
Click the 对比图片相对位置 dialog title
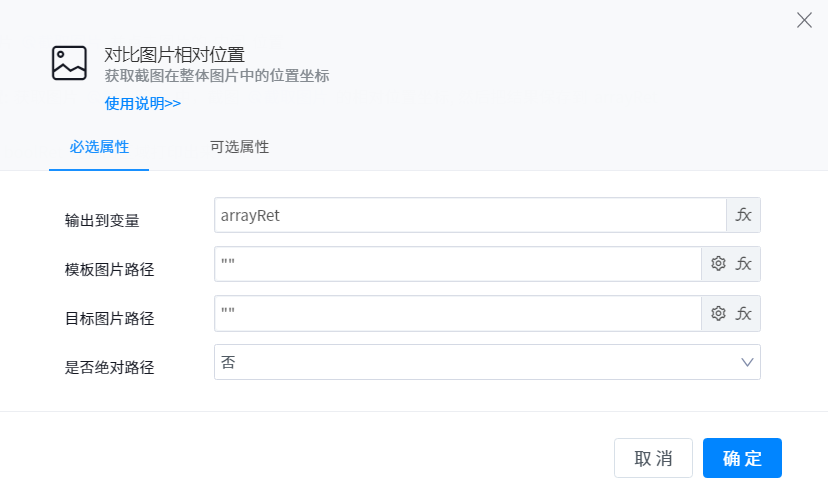[175, 54]
